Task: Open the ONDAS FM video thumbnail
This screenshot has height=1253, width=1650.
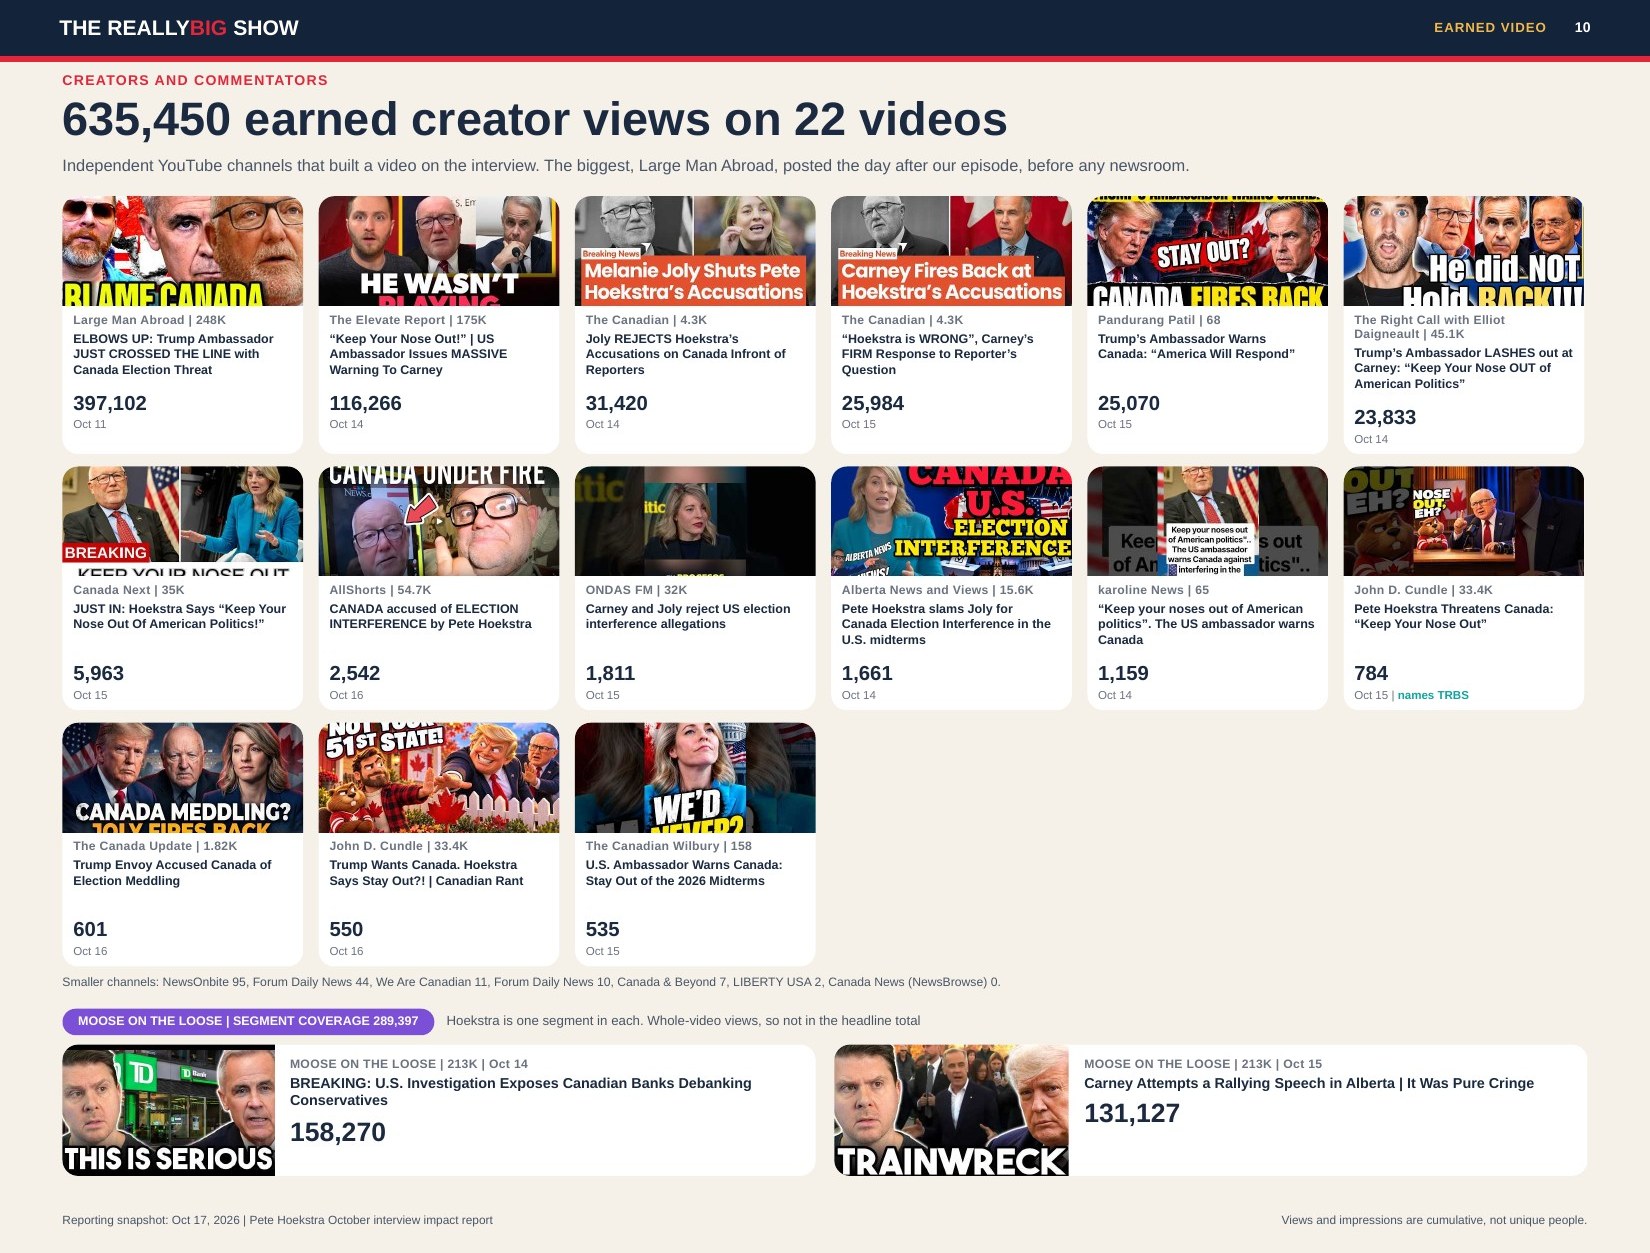Action: tap(695, 521)
